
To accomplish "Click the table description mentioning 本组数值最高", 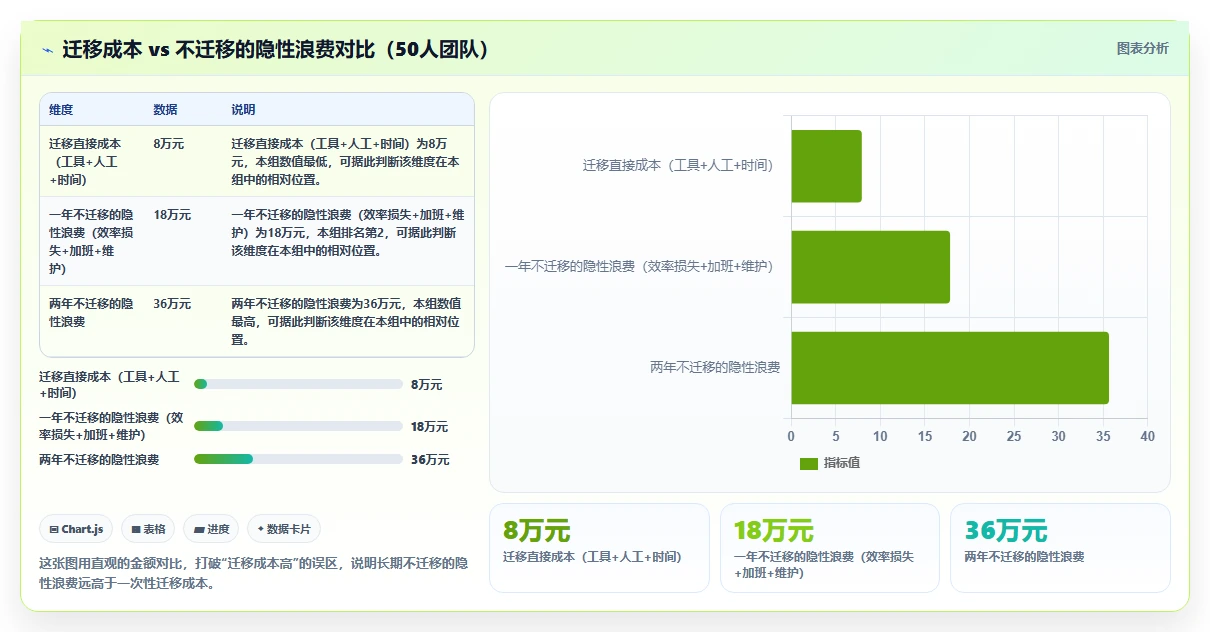I will pyautogui.click(x=346, y=322).
